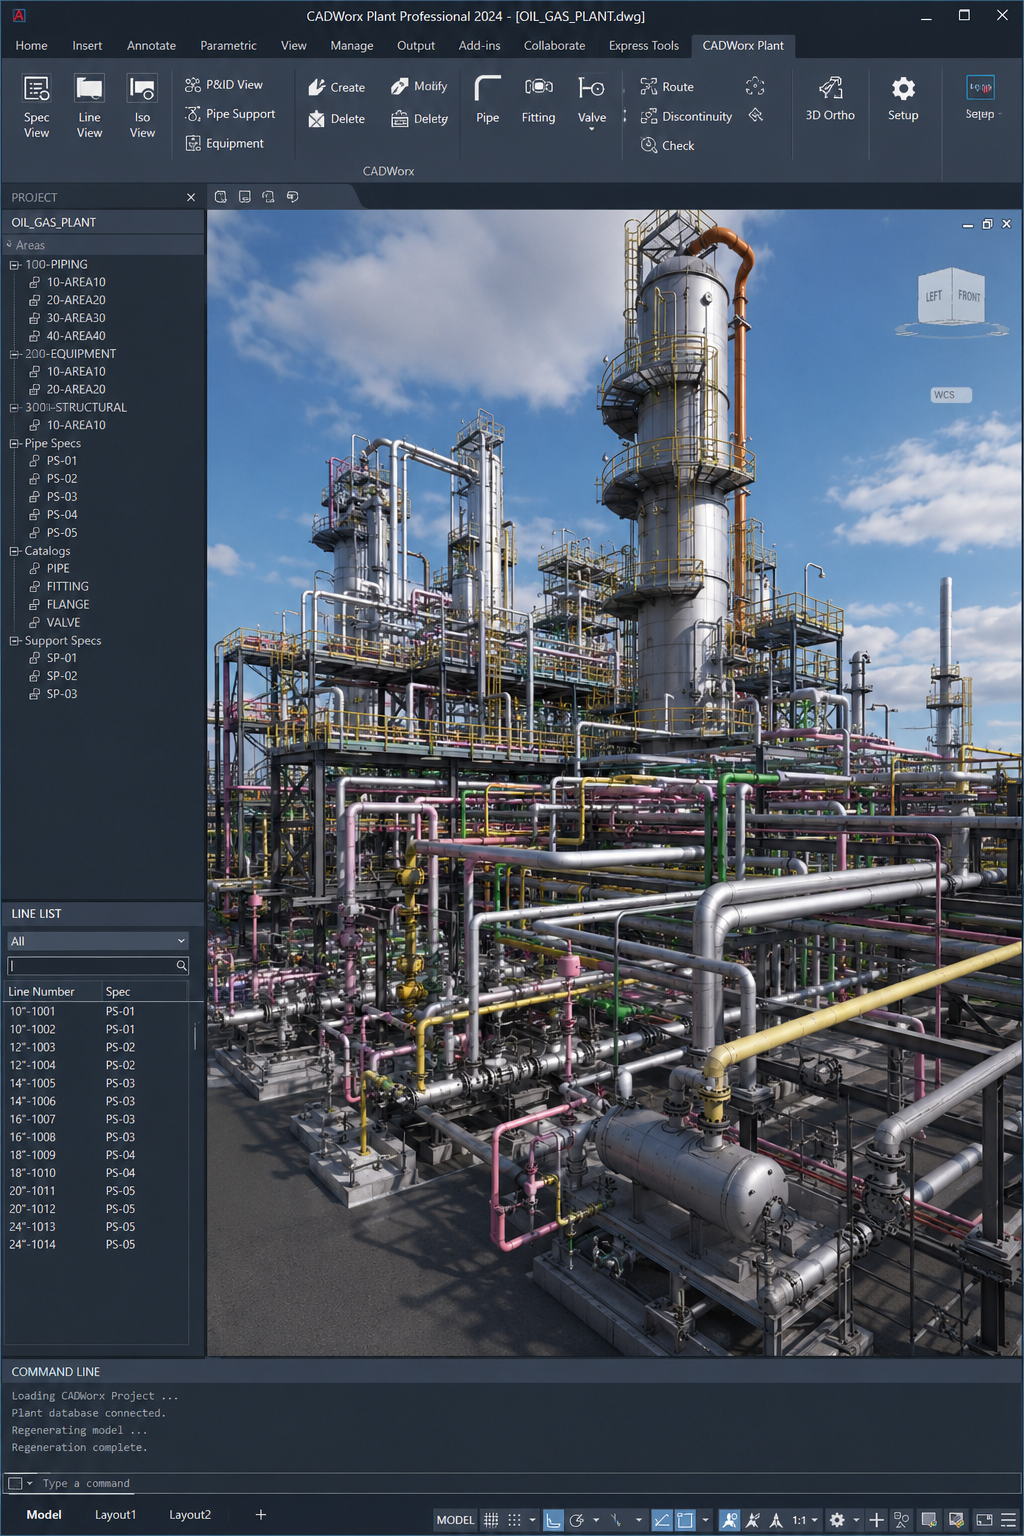The image size is (1024, 1536).
Task: Click the WCS label in viewport
Action: tap(951, 395)
